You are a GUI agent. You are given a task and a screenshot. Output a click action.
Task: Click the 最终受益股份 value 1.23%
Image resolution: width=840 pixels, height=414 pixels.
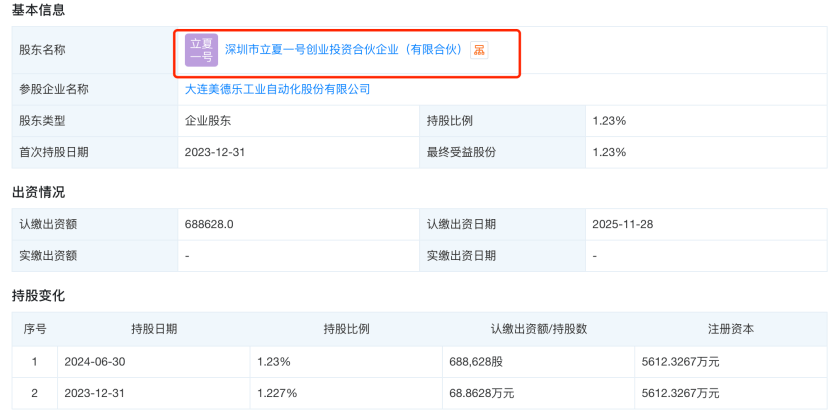[x=609, y=152]
